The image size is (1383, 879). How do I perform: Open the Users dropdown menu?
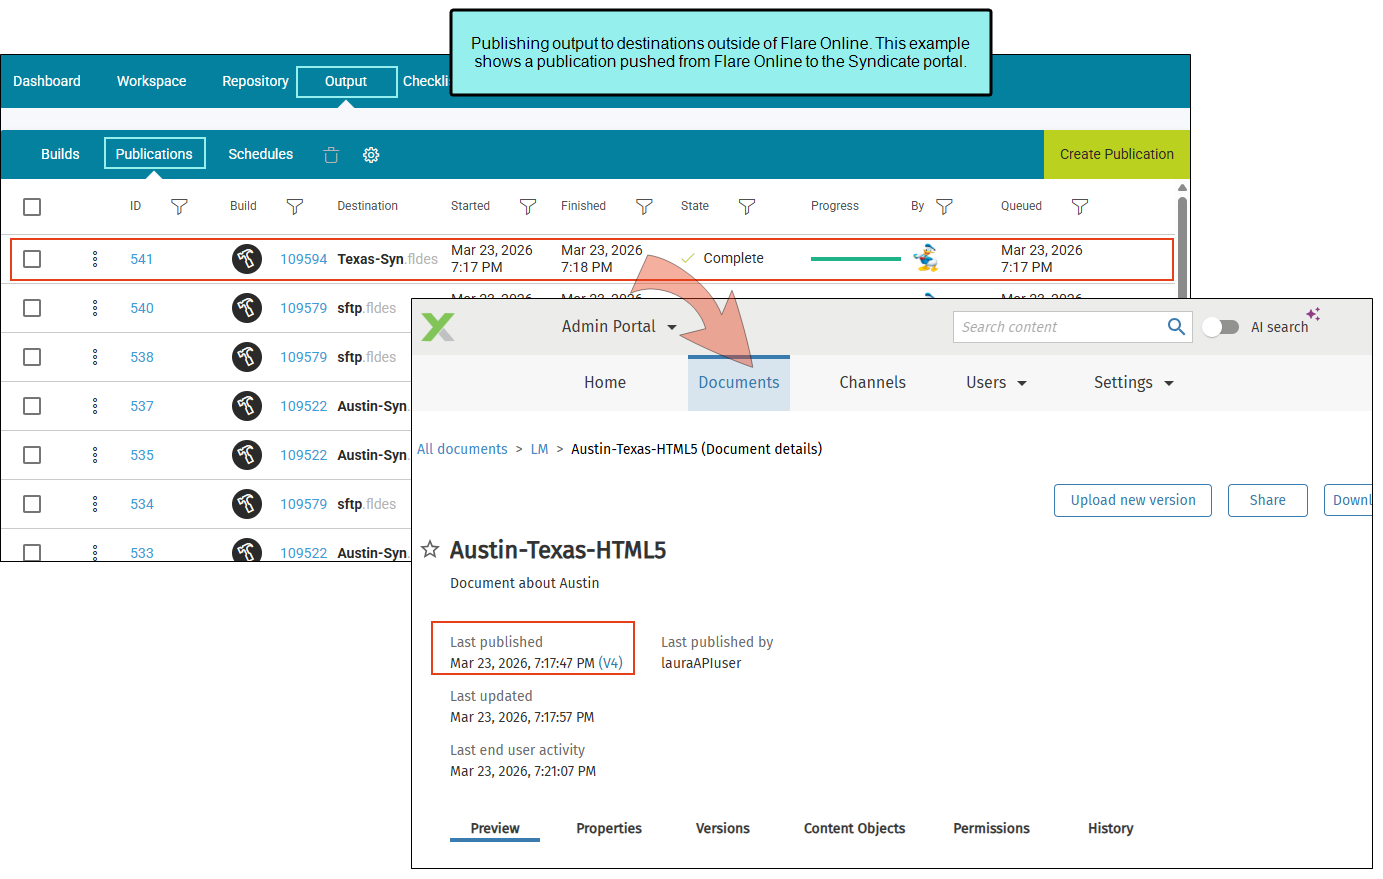(x=996, y=383)
